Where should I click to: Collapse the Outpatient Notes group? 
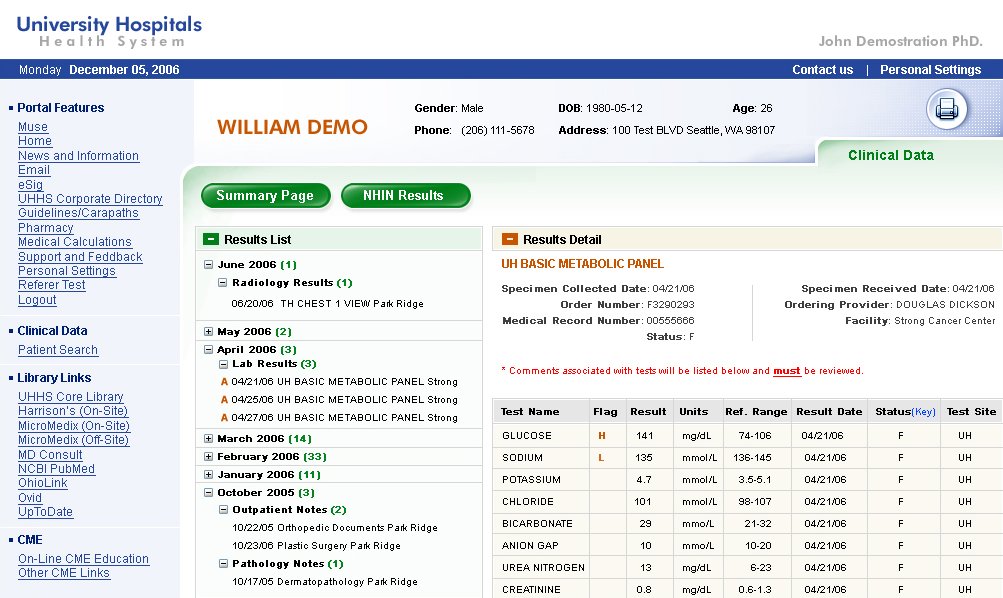pyautogui.click(x=223, y=510)
